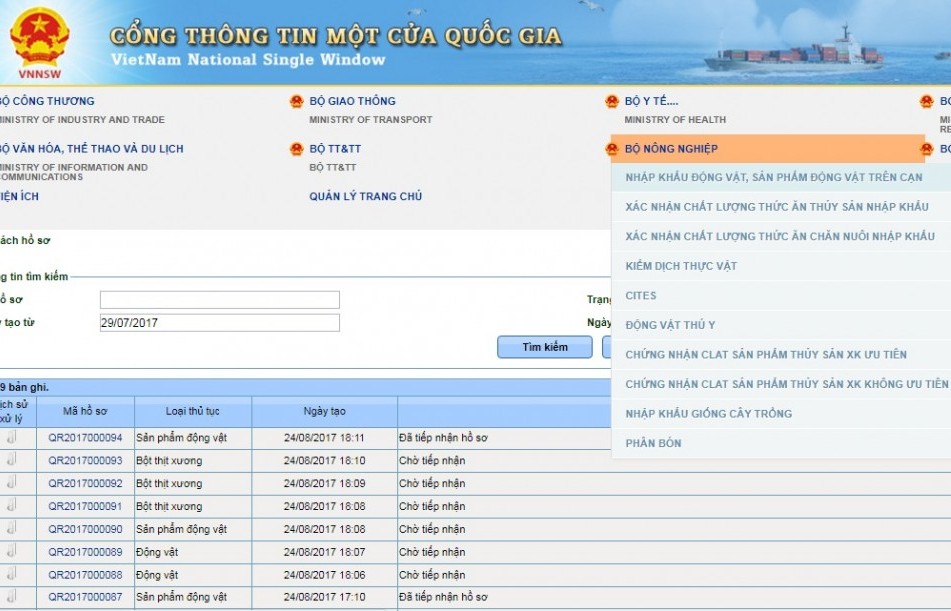The width and height of the screenshot is (951, 611).
Task: Open the Bộ Công Thương menu
Action: tap(47, 101)
